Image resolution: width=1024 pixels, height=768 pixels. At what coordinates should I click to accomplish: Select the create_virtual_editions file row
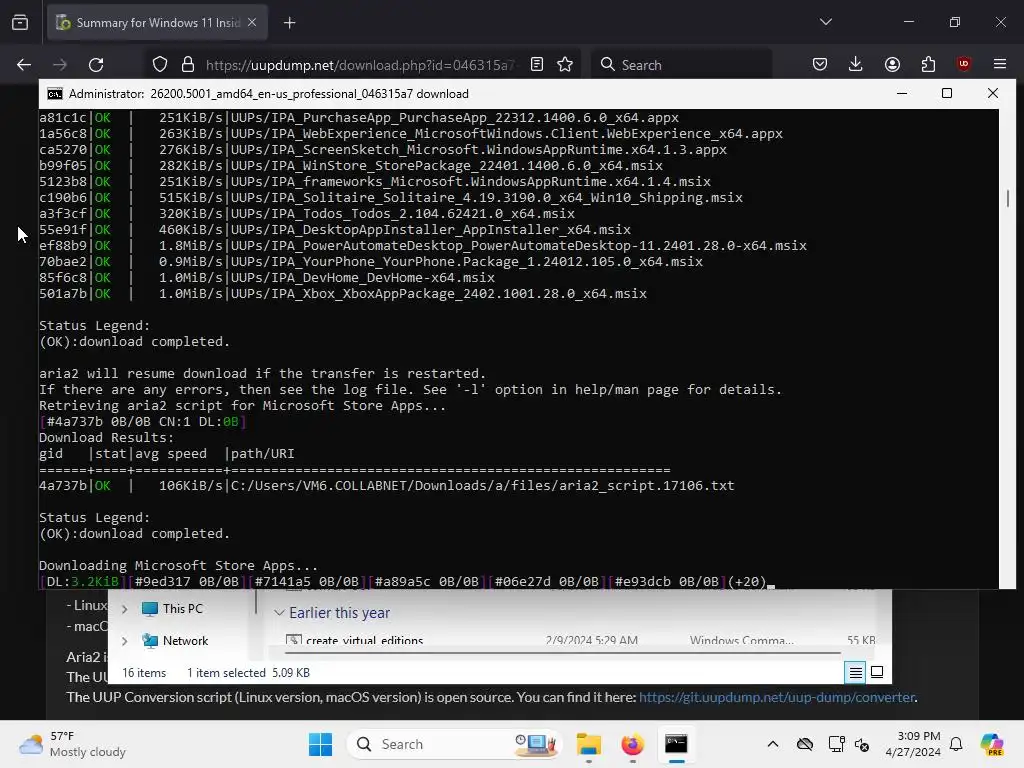581,640
